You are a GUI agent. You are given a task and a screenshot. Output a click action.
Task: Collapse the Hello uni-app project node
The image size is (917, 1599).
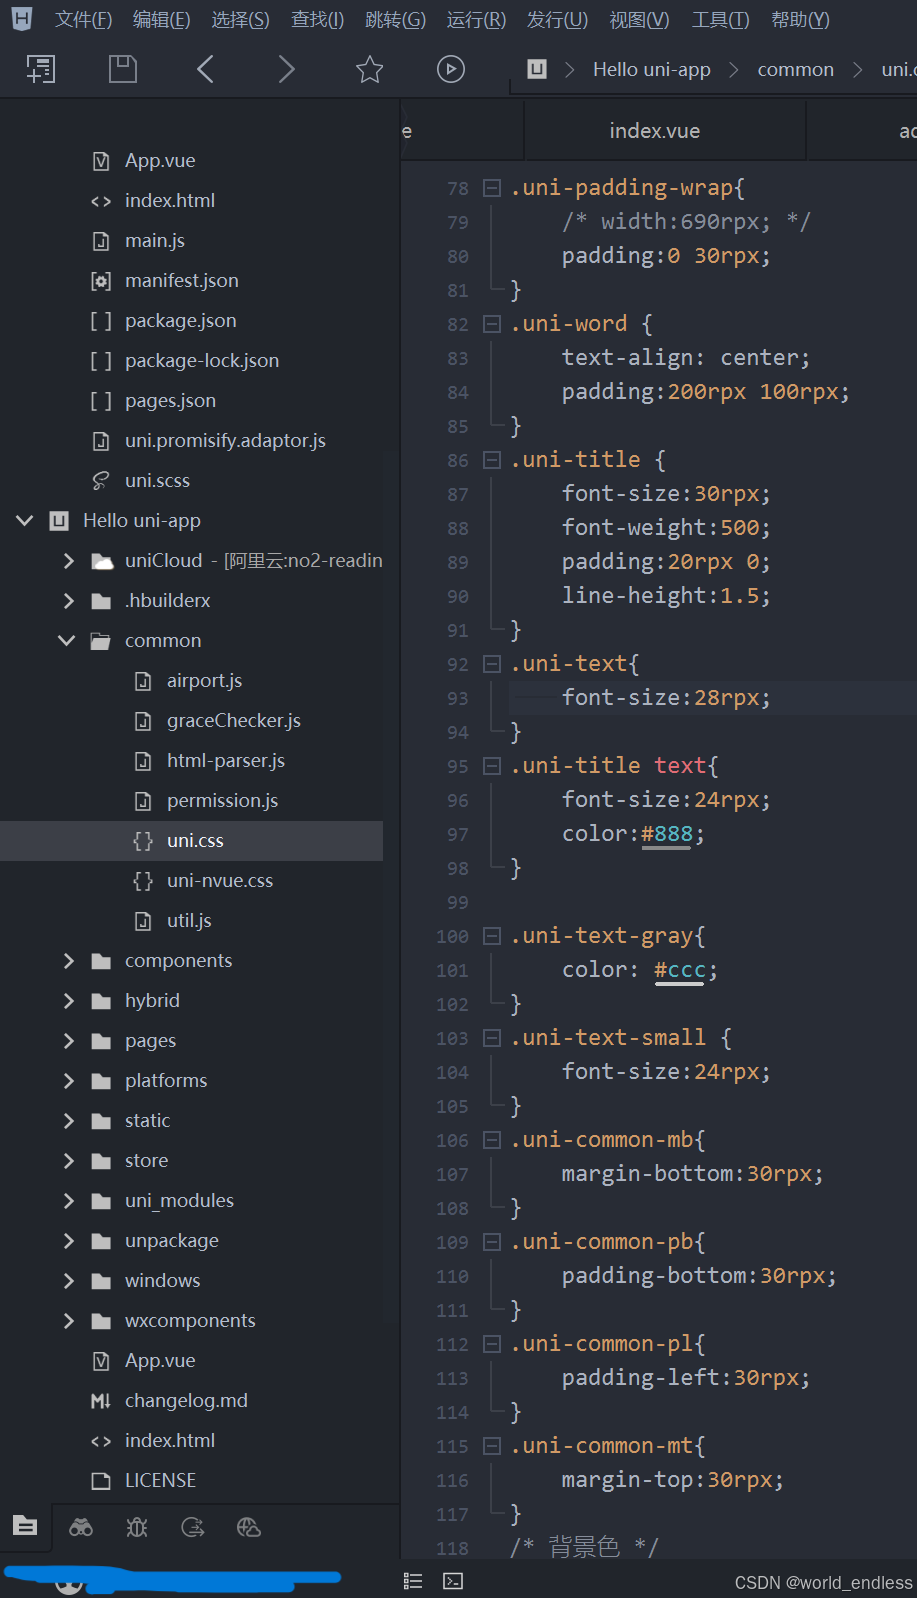[x=25, y=521]
